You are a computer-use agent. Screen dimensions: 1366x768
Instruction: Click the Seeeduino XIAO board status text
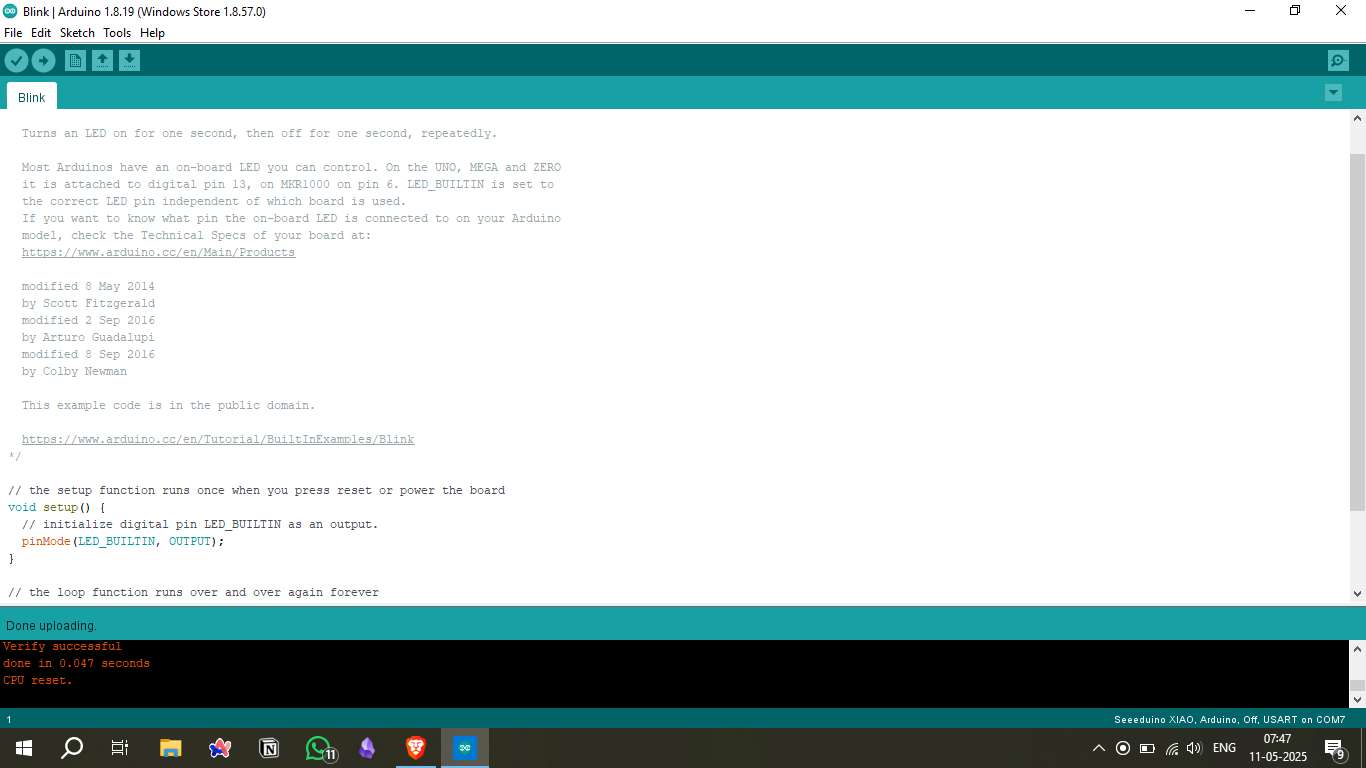click(x=1230, y=720)
